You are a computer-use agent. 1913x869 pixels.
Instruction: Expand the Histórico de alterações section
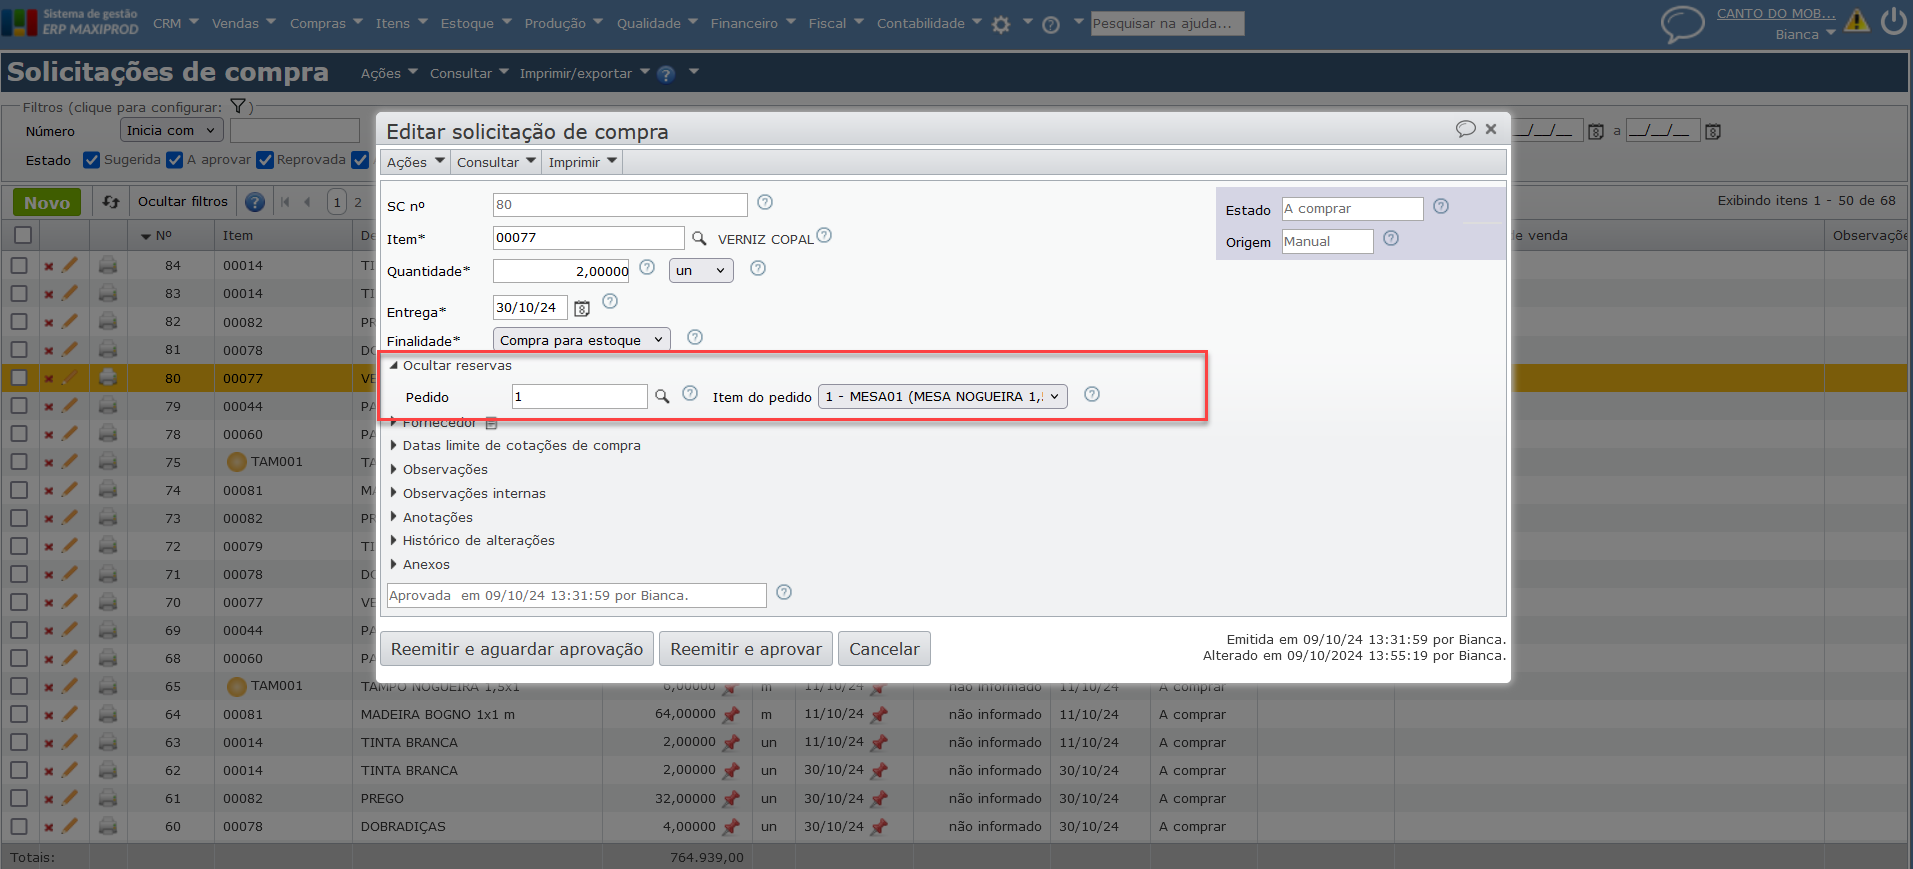coord(472,540)
